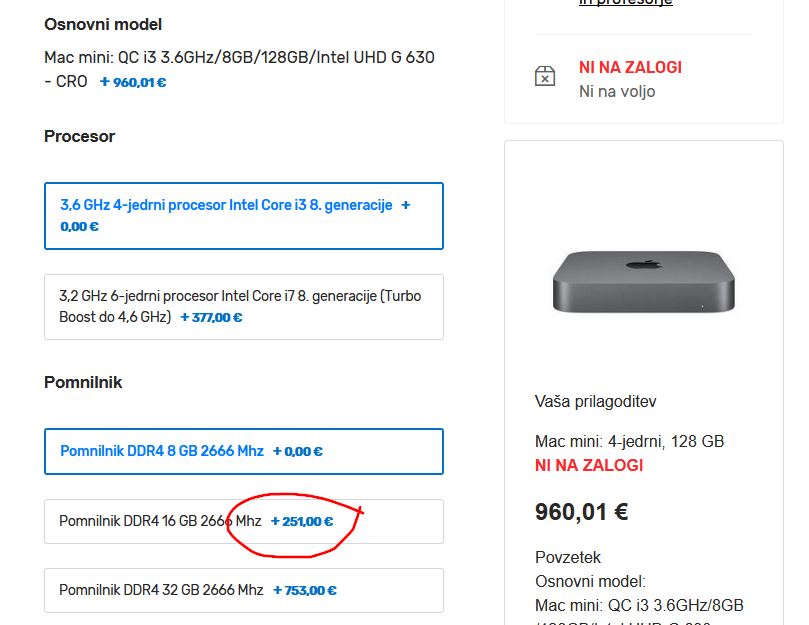Click the base model "+ 960,01 €" price
This screenshot has height=625, width=809.
coord(133,82)
